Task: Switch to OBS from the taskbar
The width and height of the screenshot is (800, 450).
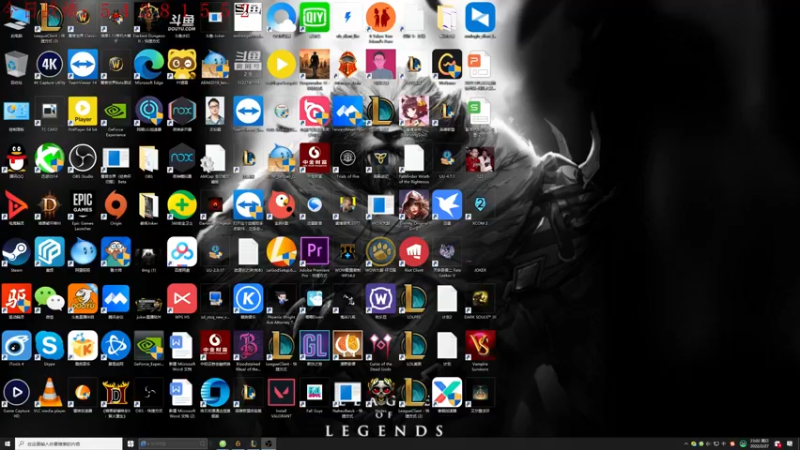Action: click(268, 444)
